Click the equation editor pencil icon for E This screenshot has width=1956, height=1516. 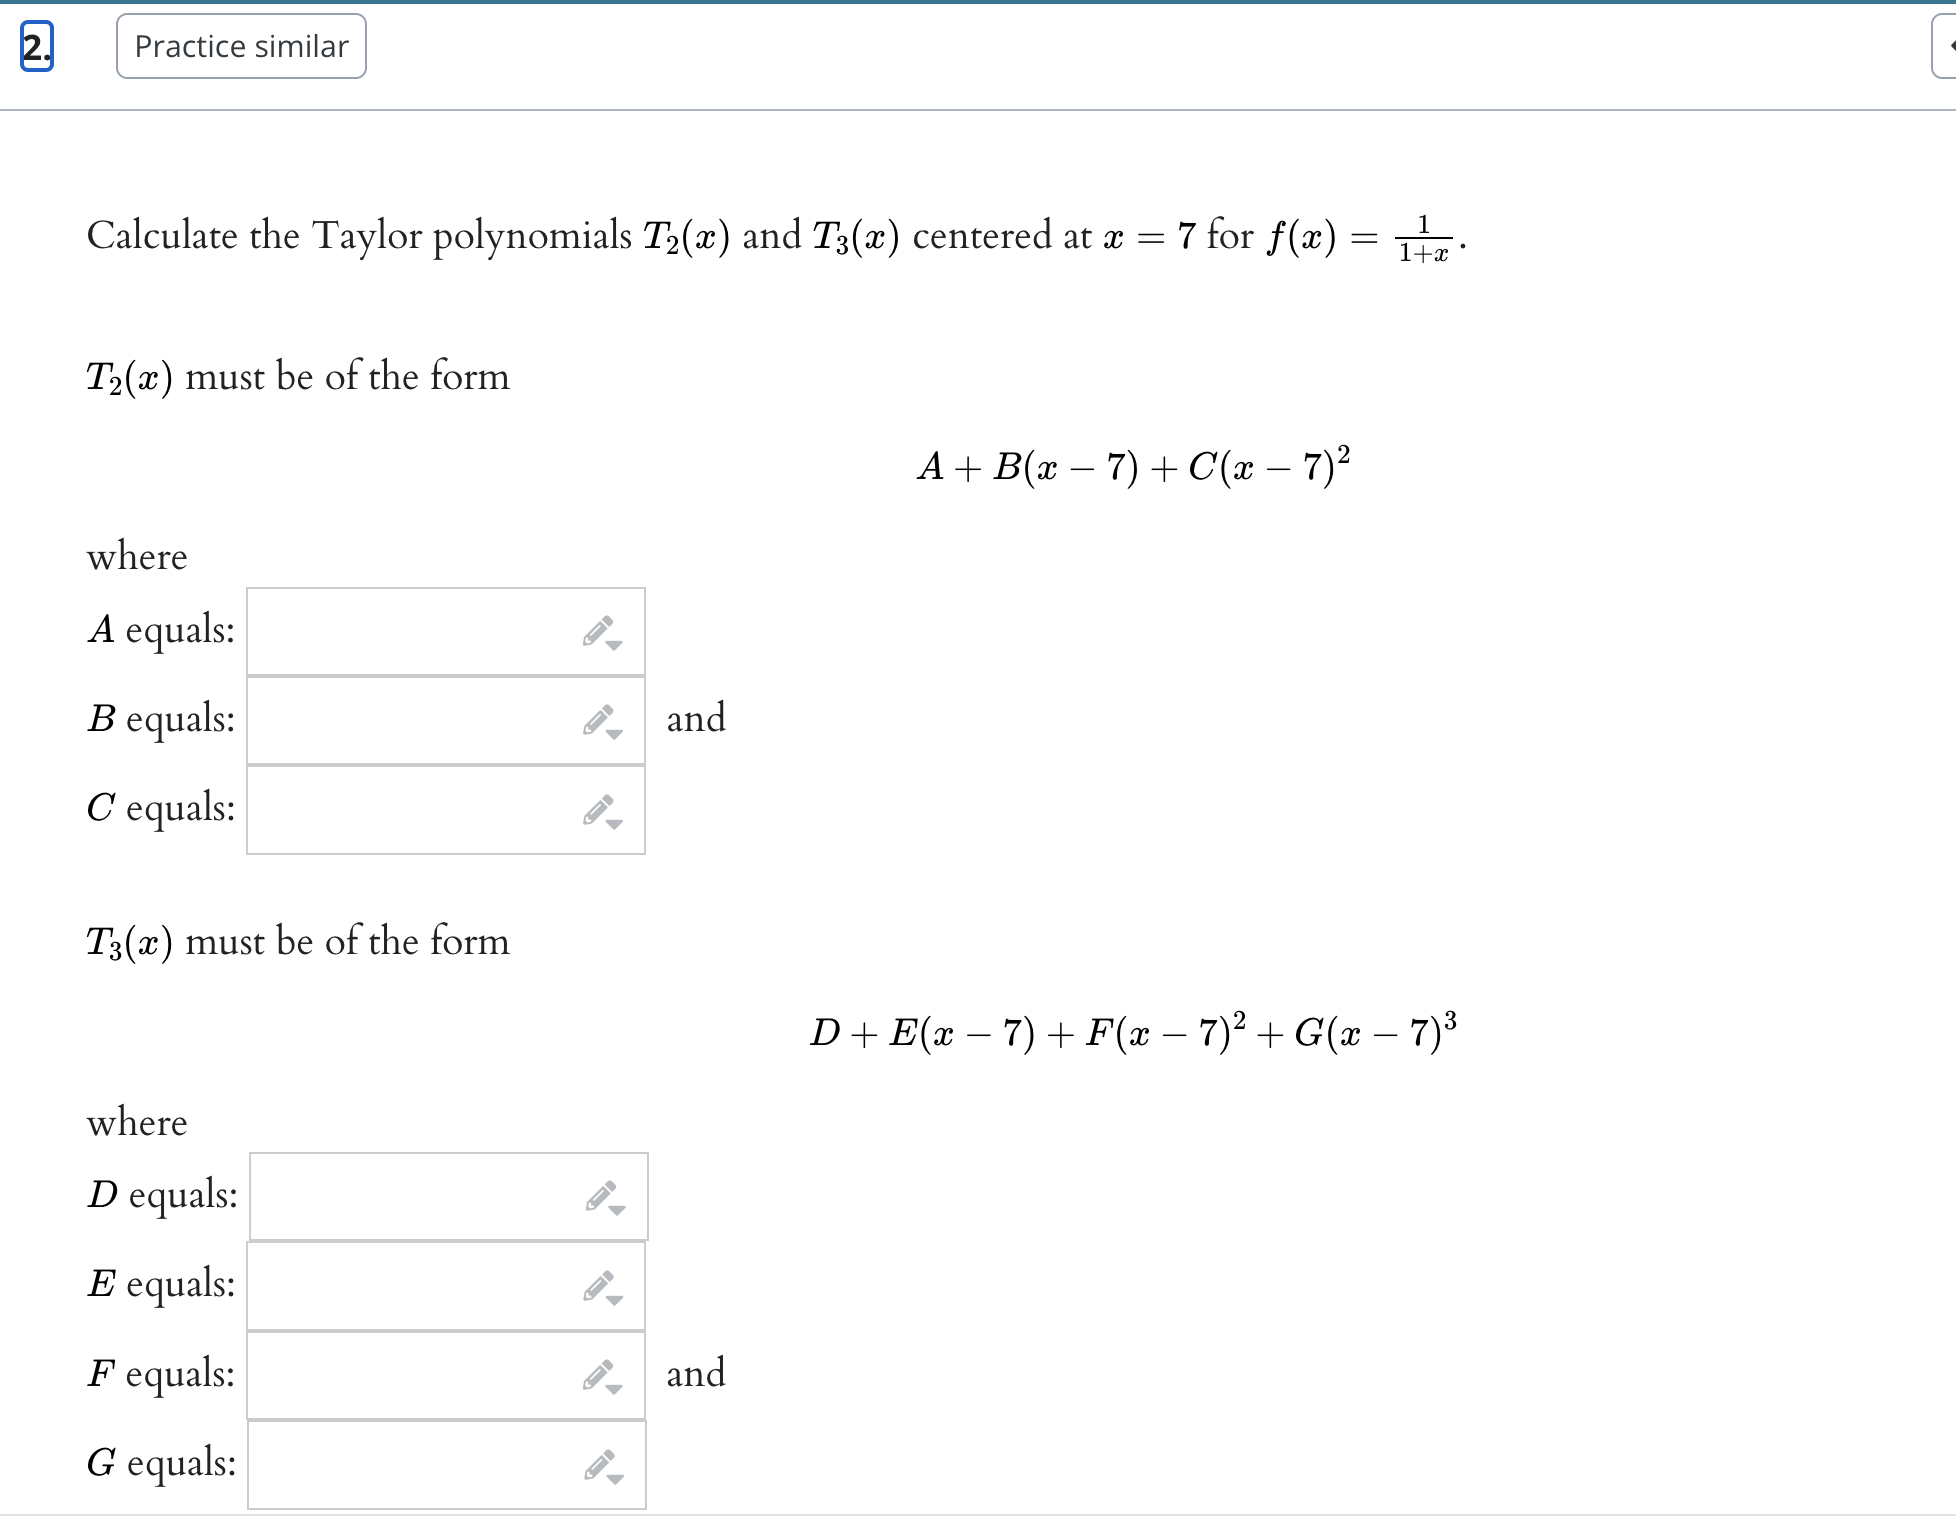coord(600,1285)
